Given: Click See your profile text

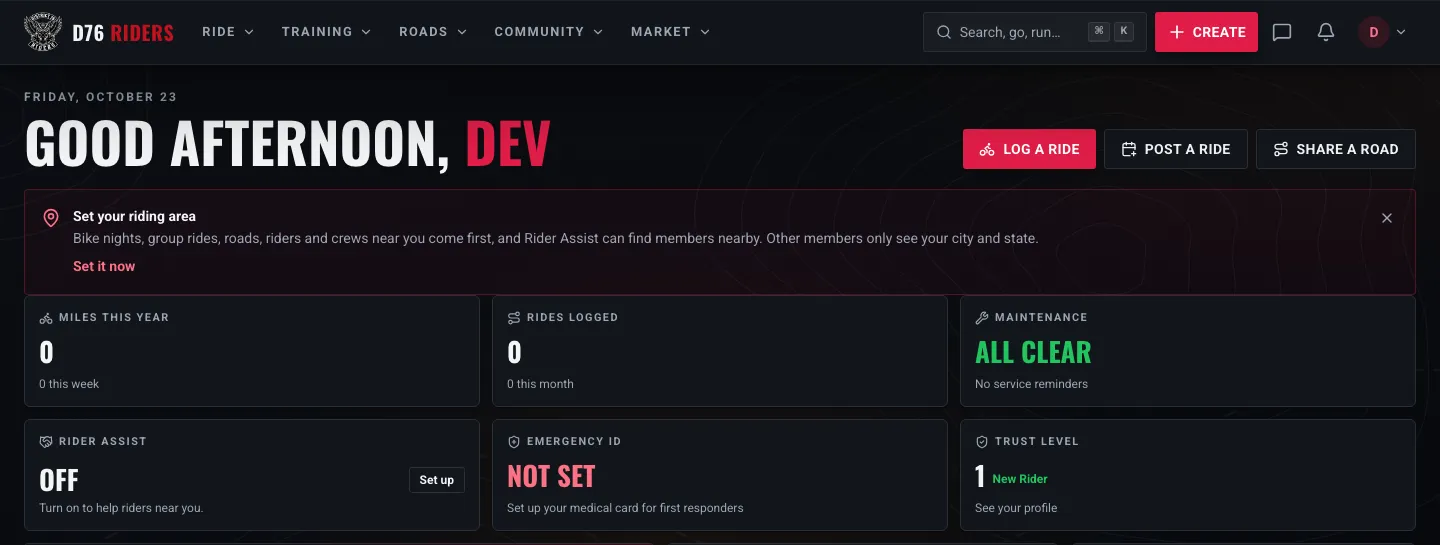Looking at the screenshot, I should coord(1016,508).
